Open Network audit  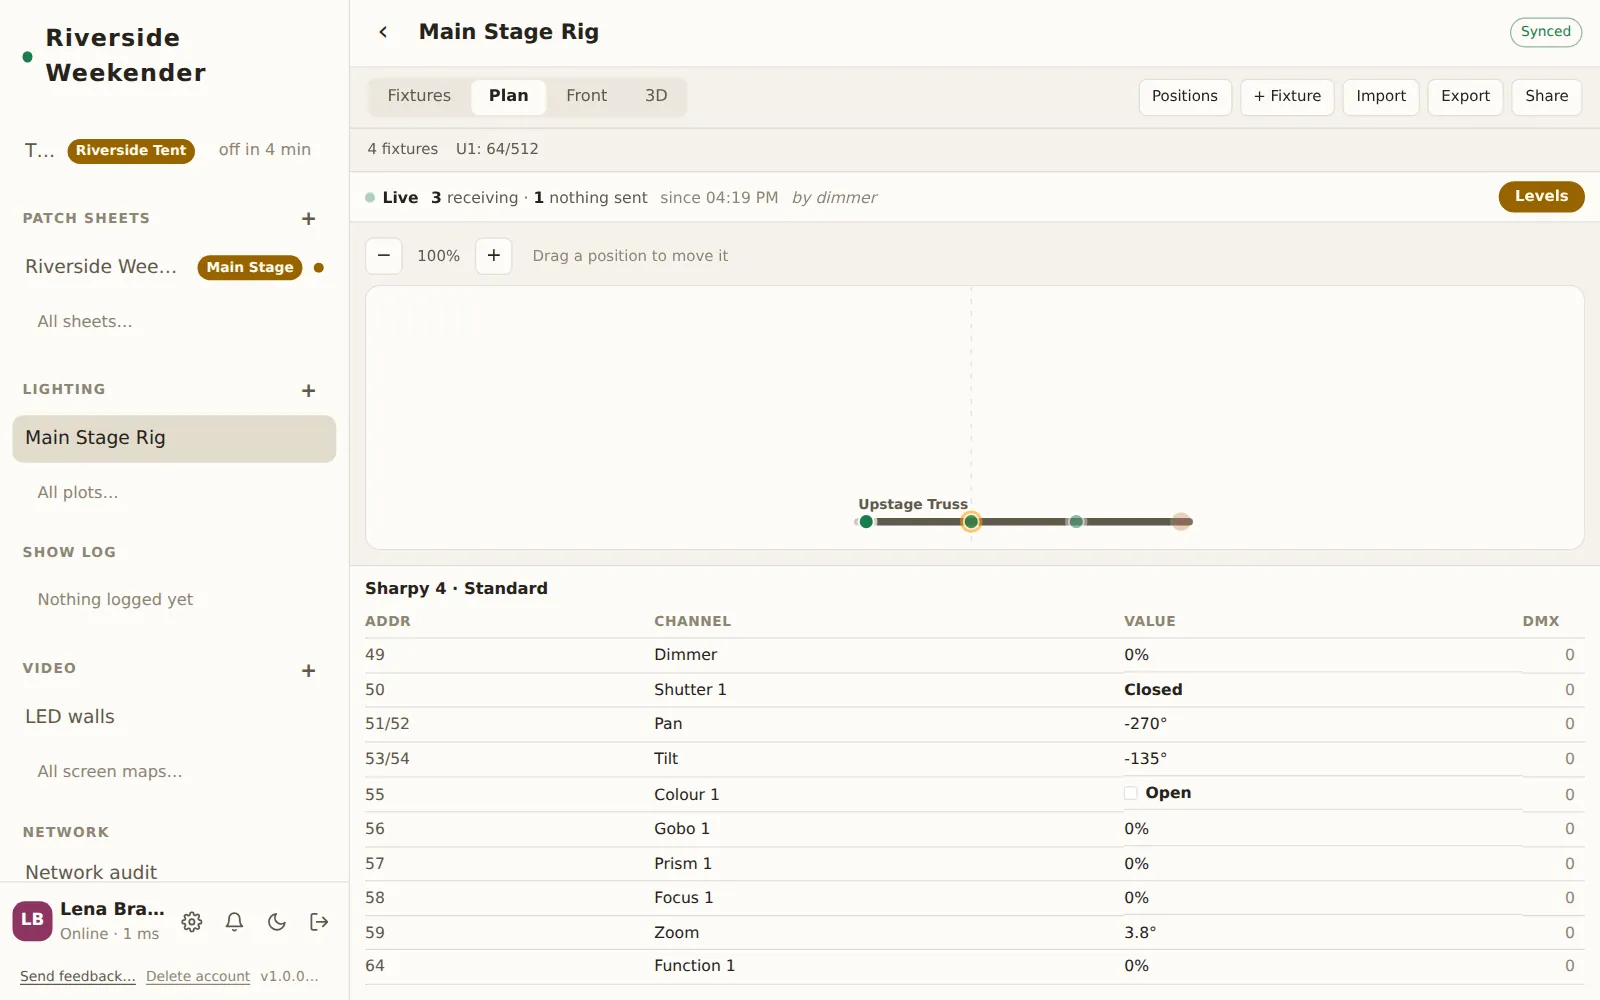(x=91, y=872)
